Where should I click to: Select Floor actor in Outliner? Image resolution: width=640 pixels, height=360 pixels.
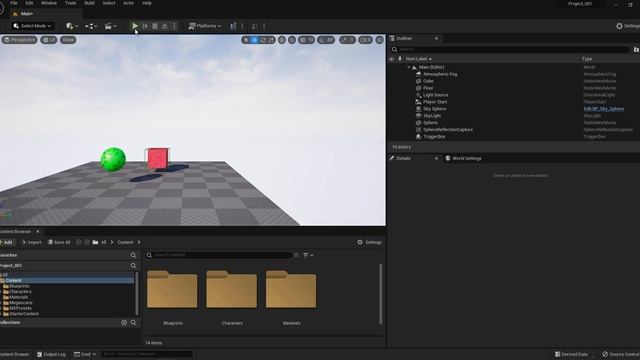pos(428,88)
